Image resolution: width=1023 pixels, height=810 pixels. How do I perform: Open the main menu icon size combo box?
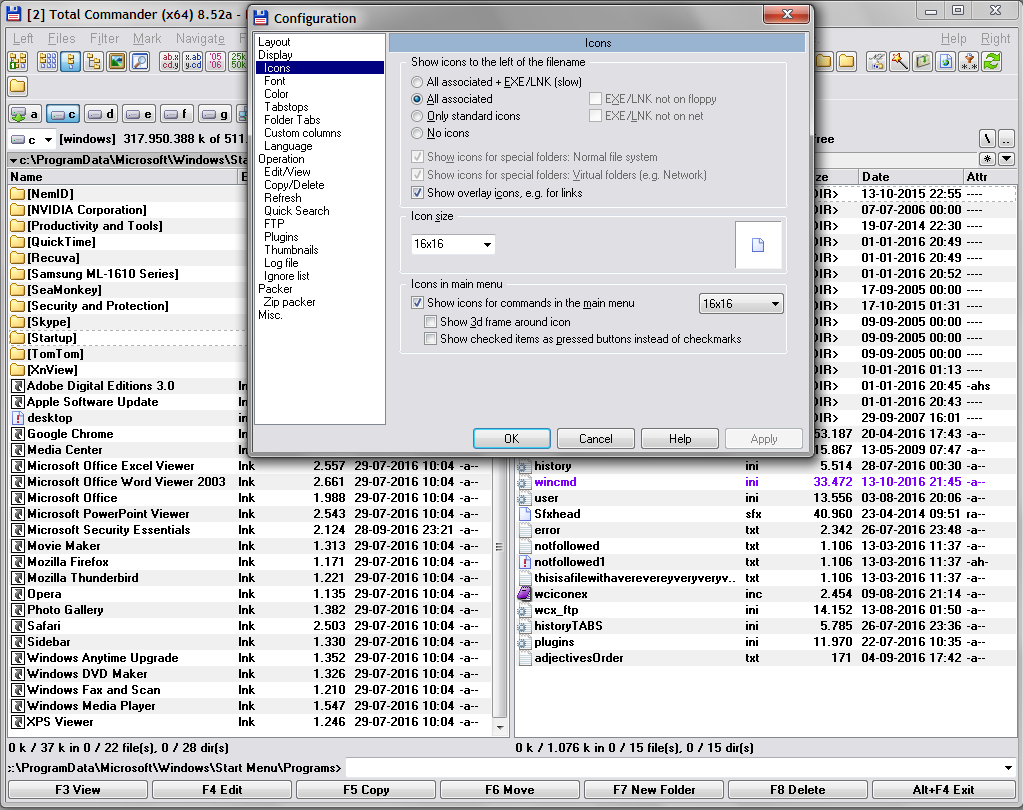click(x=740, y=303)
